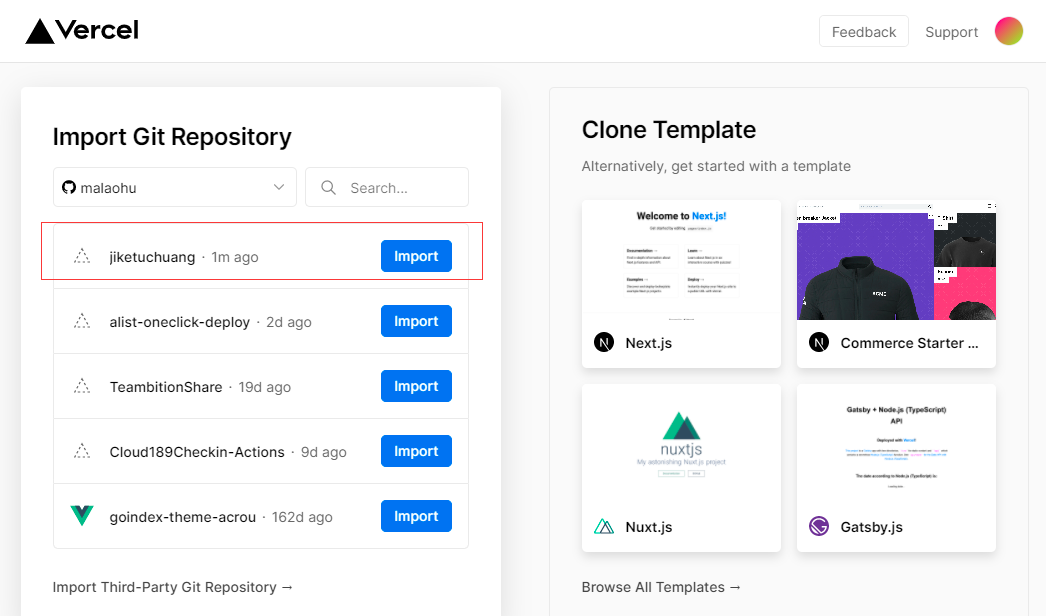This screenshot has height=616, width=1046.
Task: Click the Next.js template logo icon
Action: pos(604,342)
